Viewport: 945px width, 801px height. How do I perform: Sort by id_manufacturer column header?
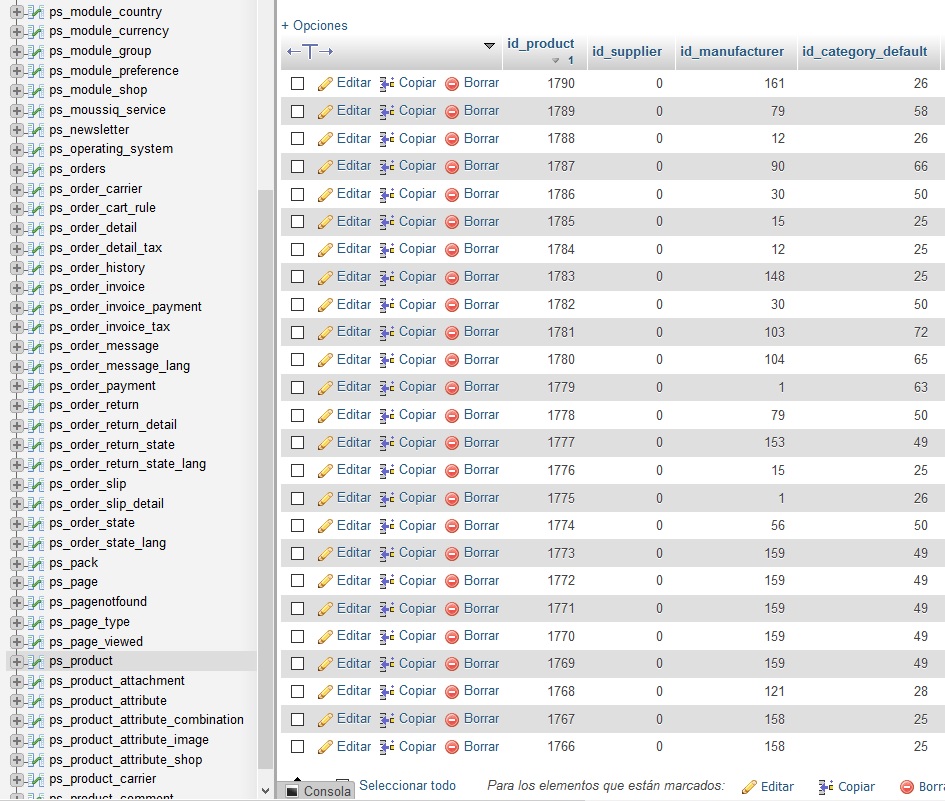[x=732, y=52]
